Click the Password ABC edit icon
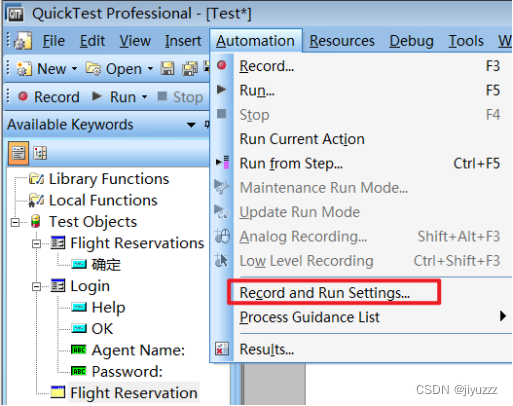The image size is (513, 406). click(79, 371)
